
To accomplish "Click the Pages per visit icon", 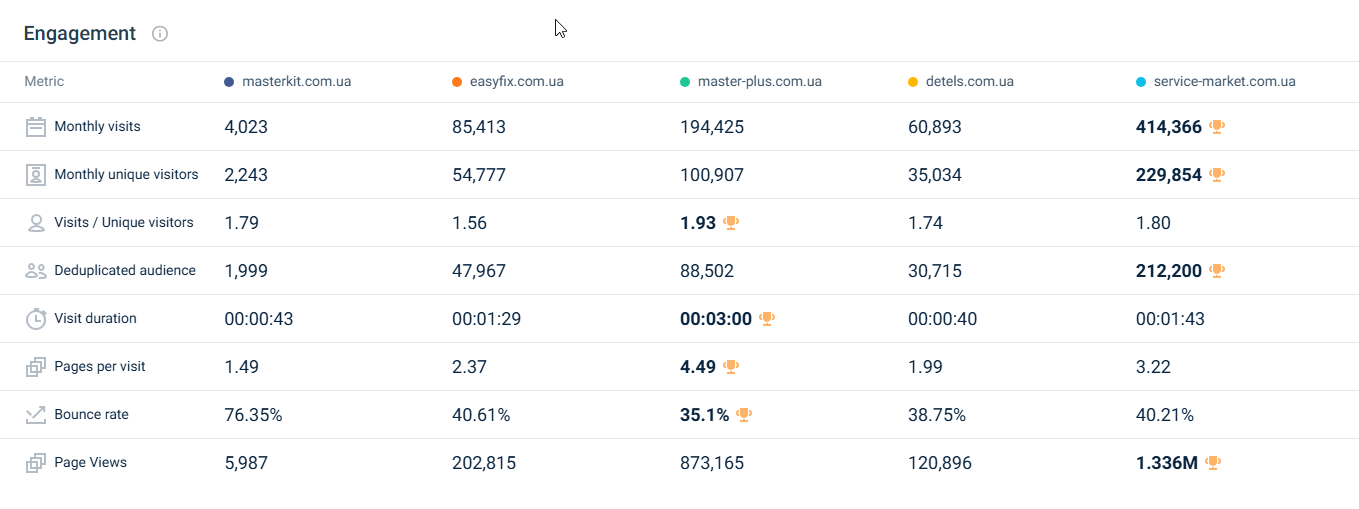I will click(x=36, y=367).
